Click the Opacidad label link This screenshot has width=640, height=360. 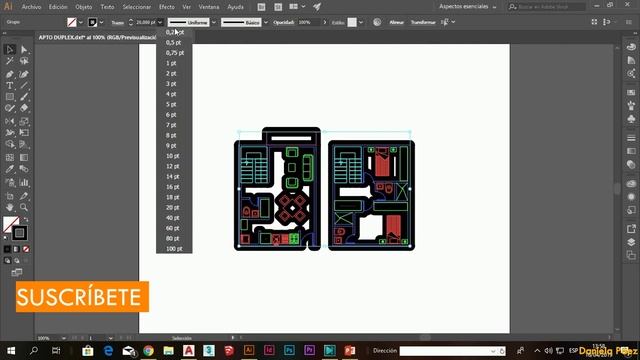pos(284,22)
